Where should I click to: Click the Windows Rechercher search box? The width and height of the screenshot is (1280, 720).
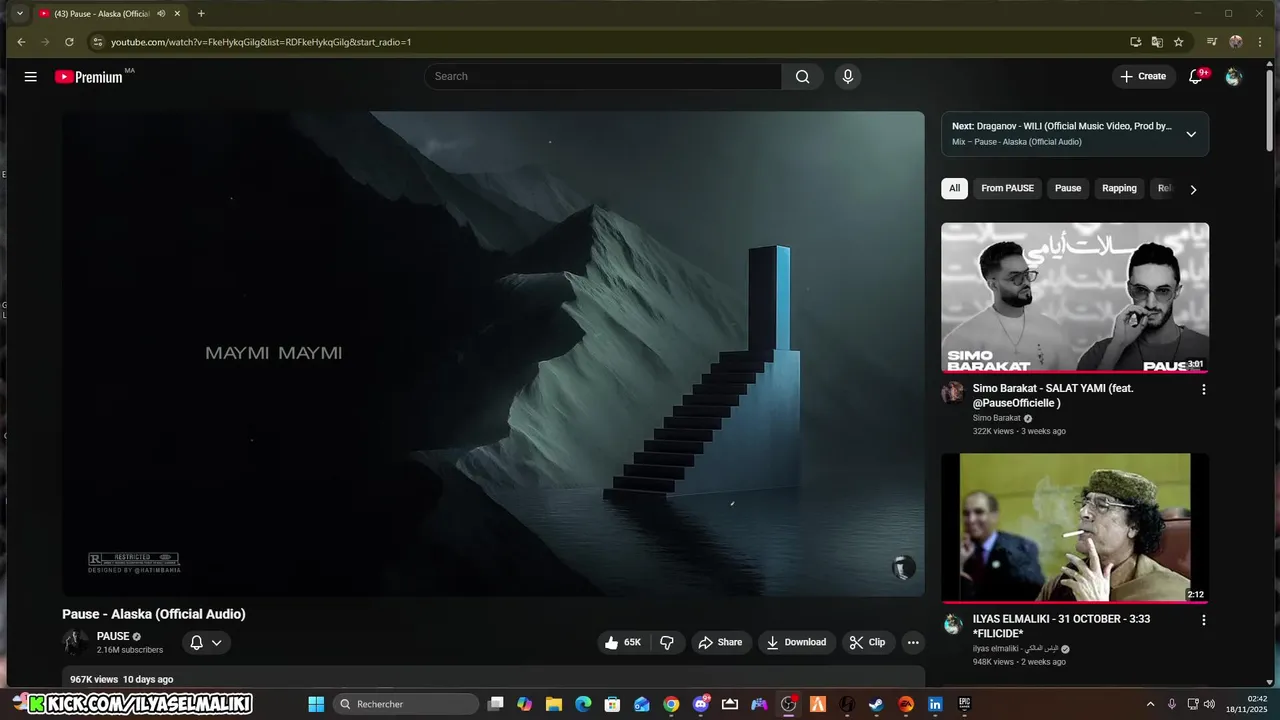406,704
